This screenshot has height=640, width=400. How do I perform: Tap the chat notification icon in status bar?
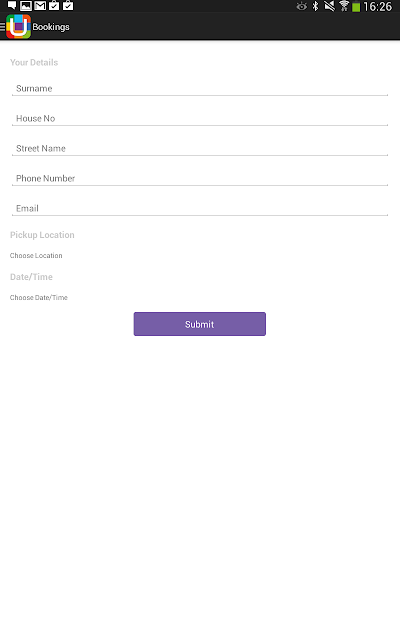[12, 6]
